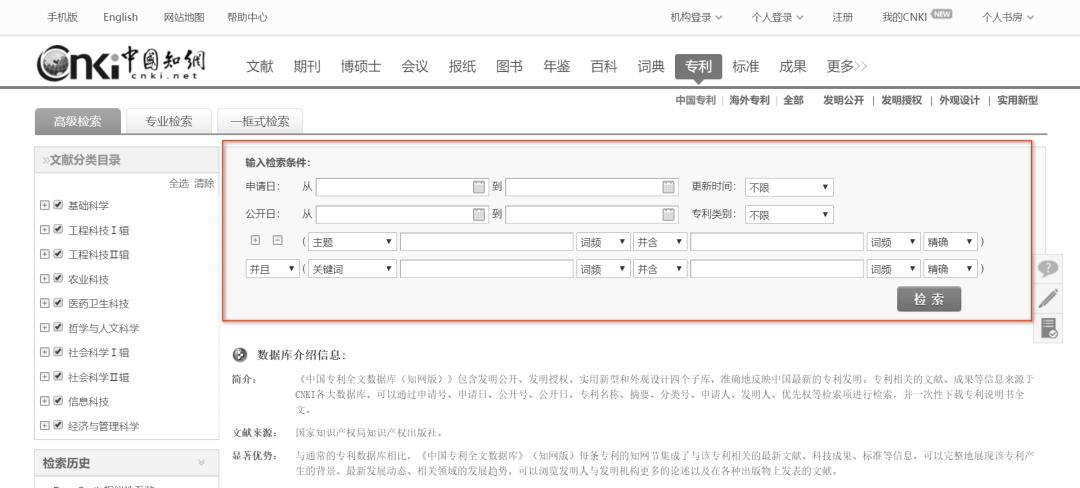Select 博硕士 in the main navigation
Image resolution: width=1080 pixels, height=488 pixels.
coord(361,66)
